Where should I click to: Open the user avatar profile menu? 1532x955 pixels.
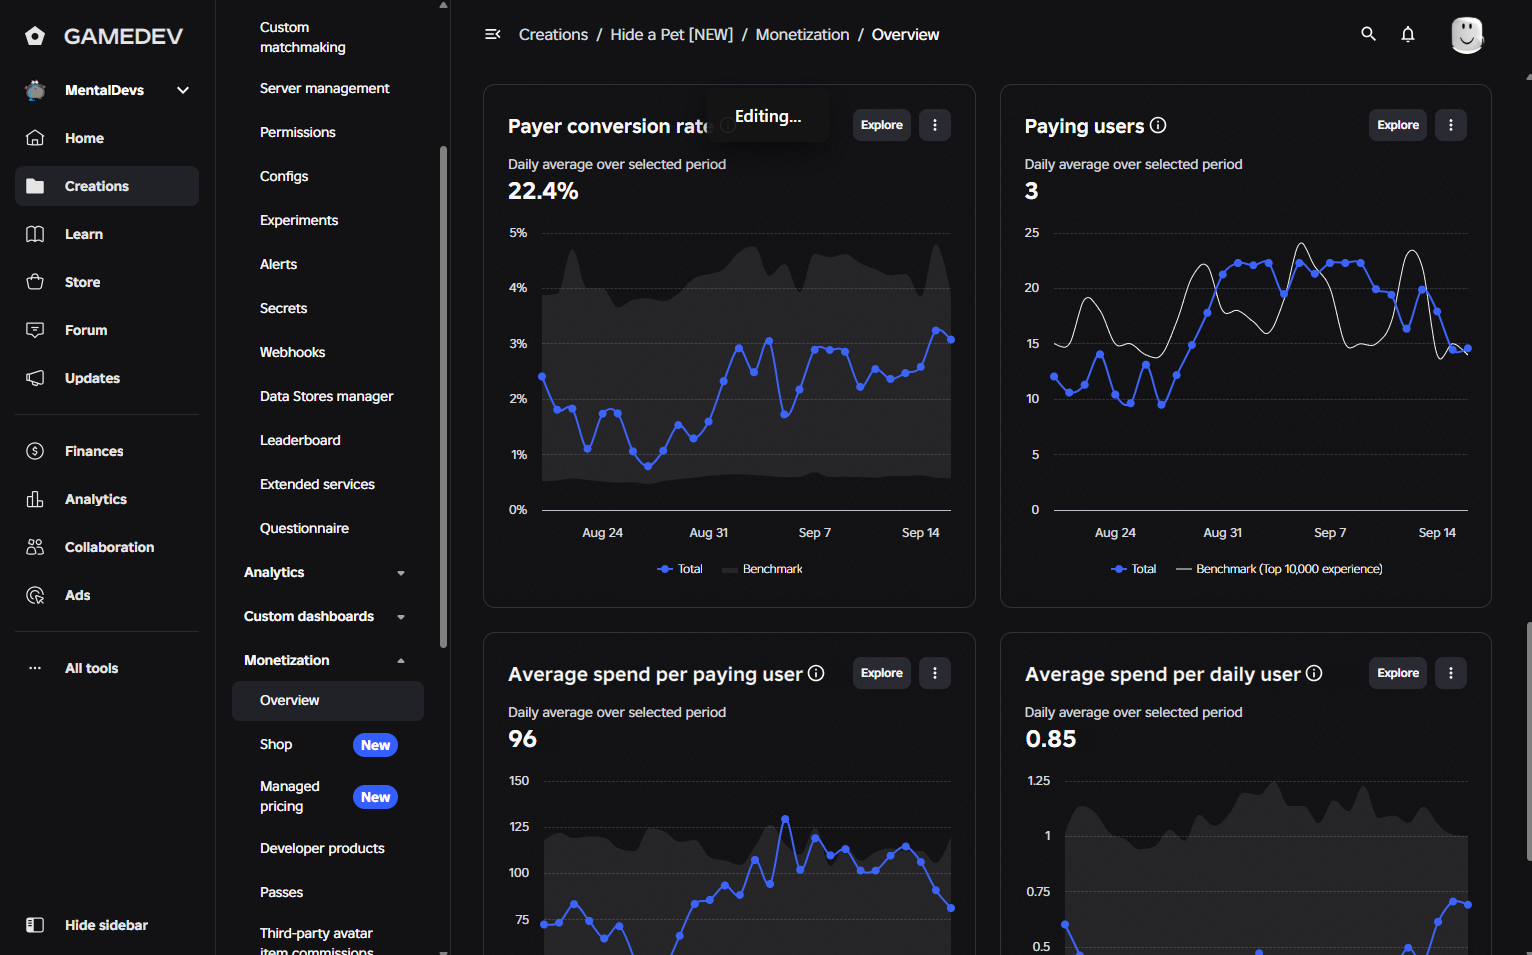point(1467,35)
